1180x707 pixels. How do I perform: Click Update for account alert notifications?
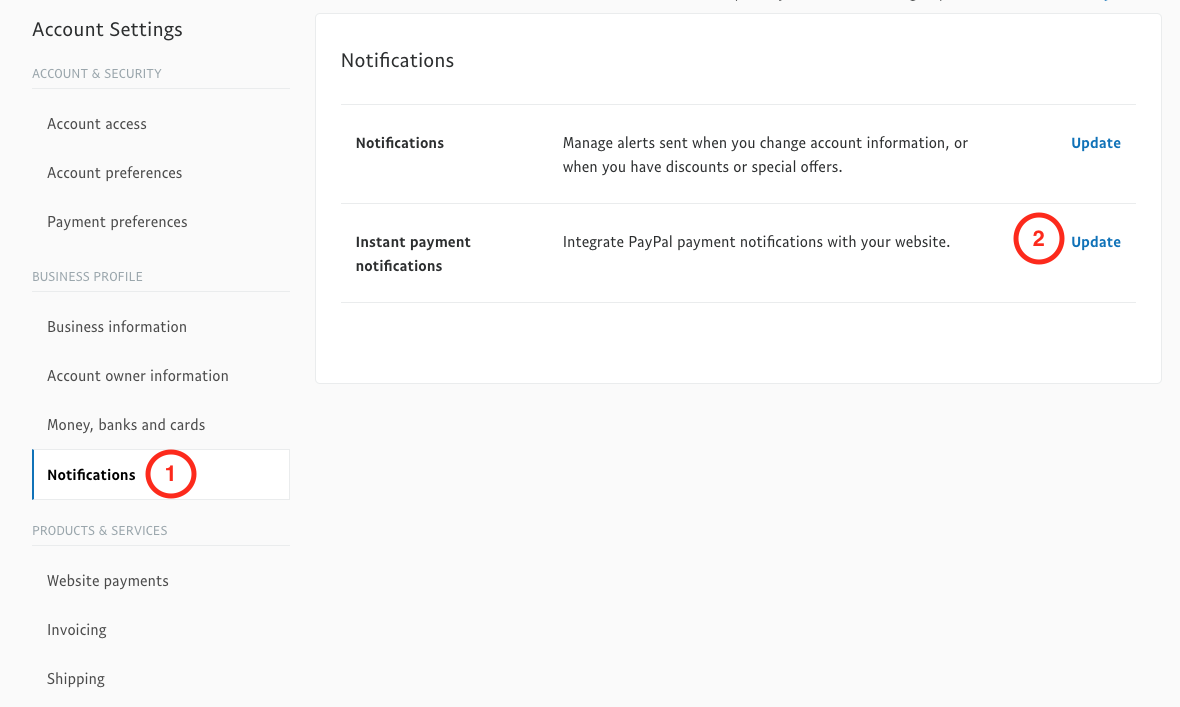(1095, 143)
